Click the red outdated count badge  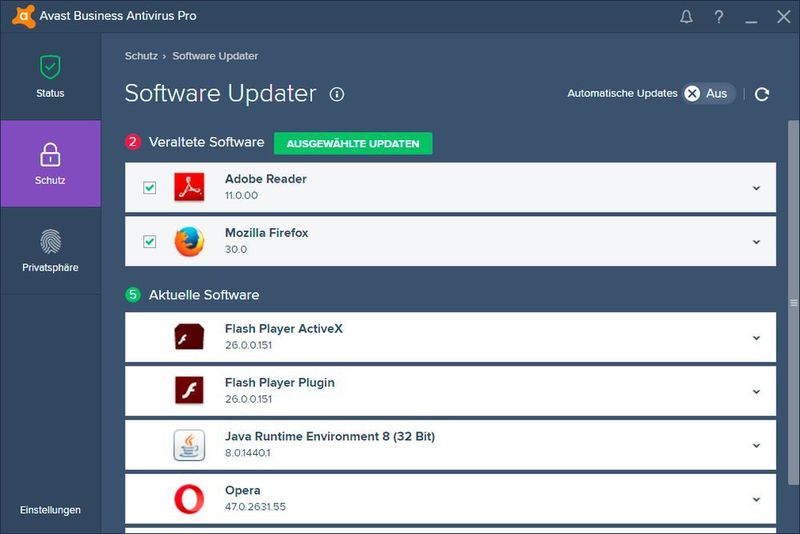tap(133, 142)
